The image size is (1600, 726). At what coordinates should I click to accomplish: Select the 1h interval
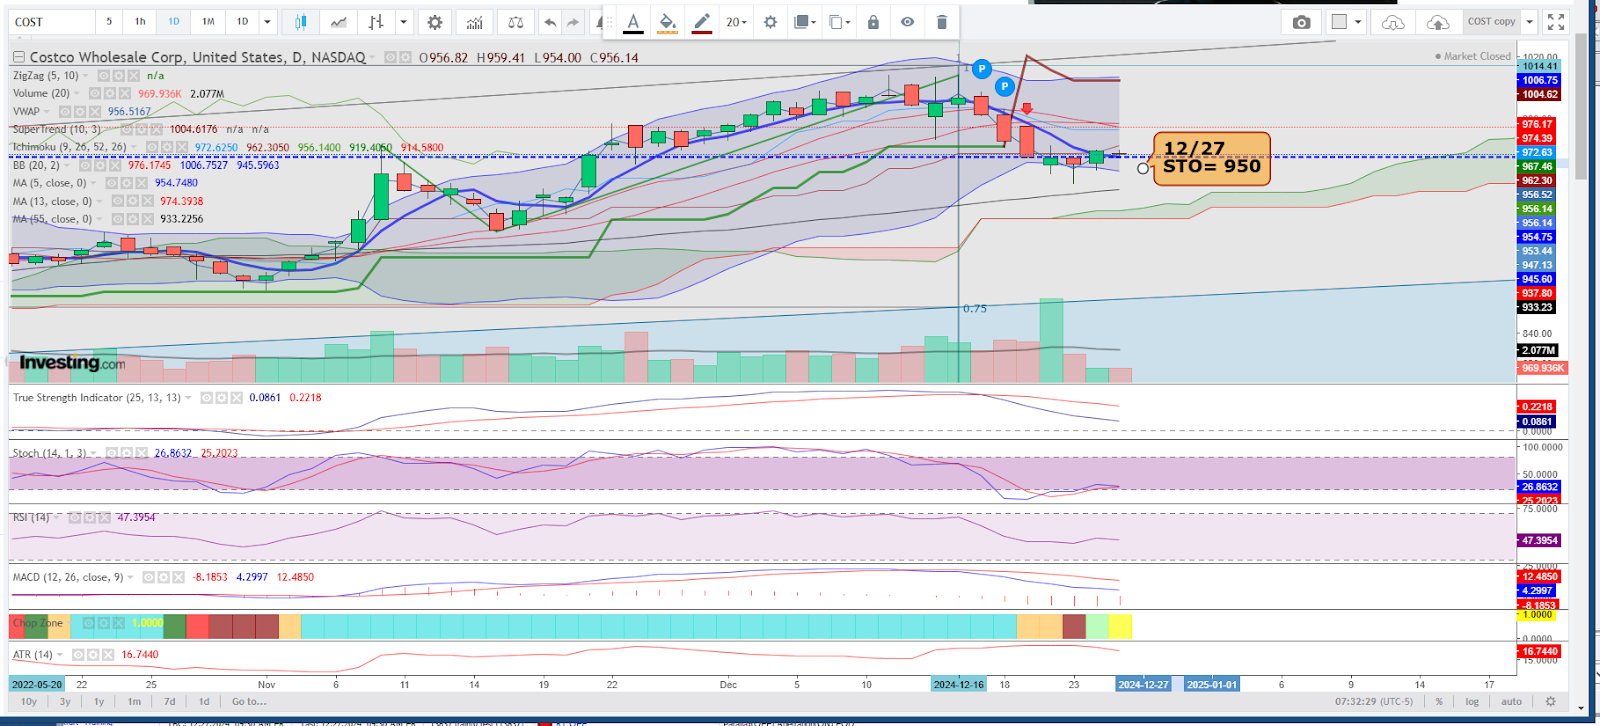pos(140,21)
